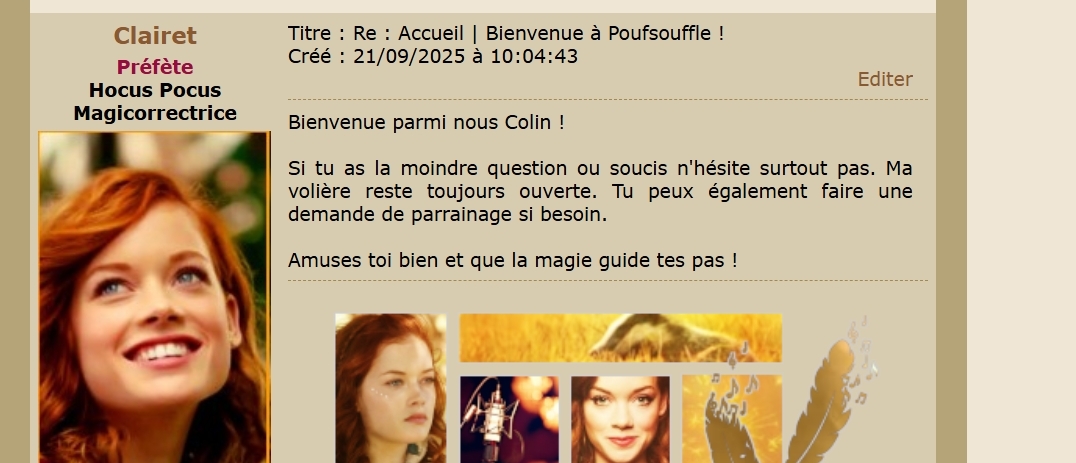Image resolution: width=1076 pixels, height=463 pixels.
Task: Click the word Magicorrectrice under the username
Action: point(155,113)
